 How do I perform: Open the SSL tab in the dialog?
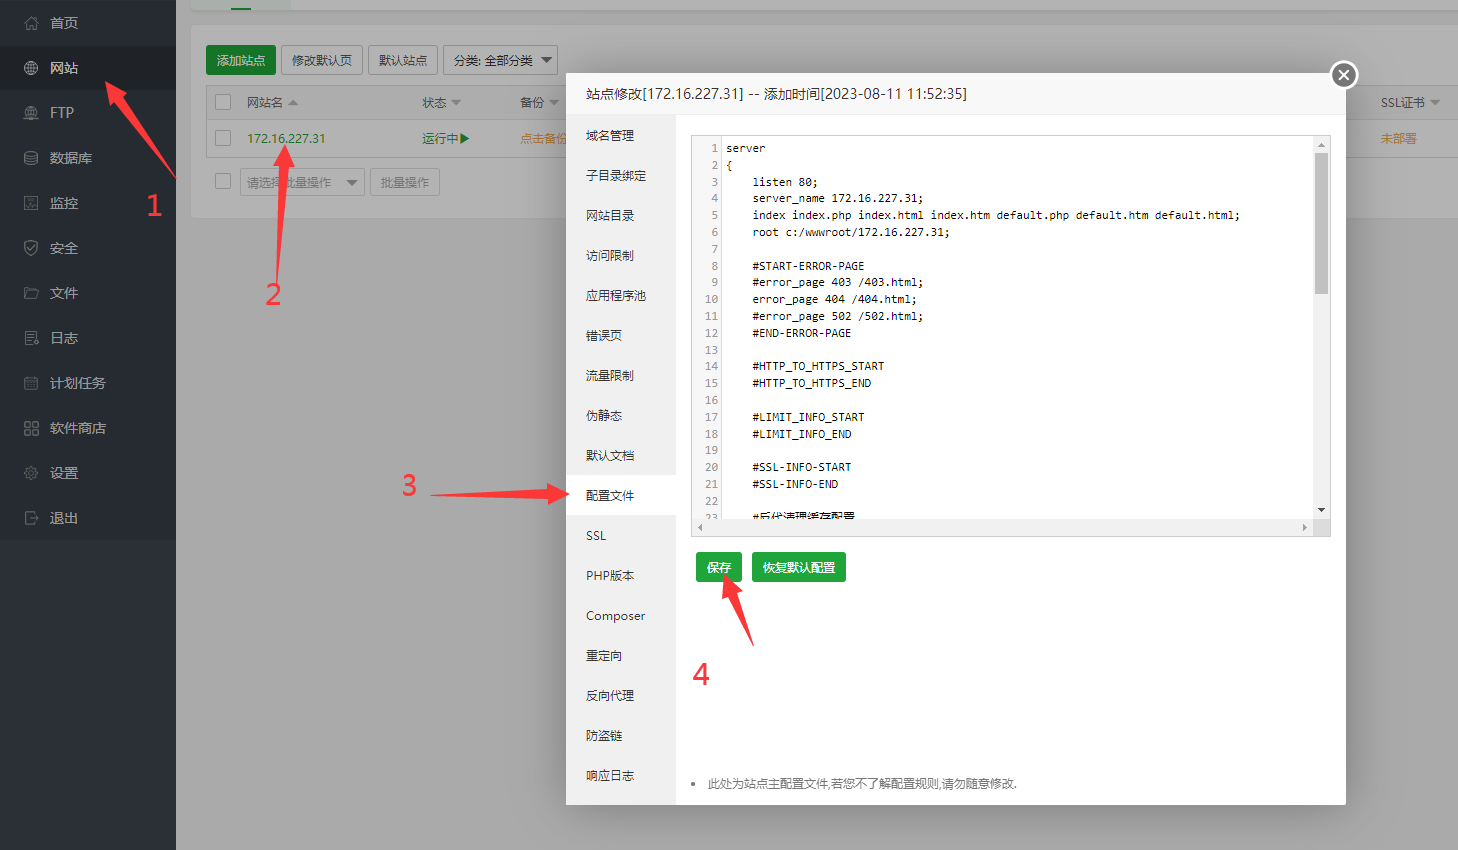[x=621, y=535]
